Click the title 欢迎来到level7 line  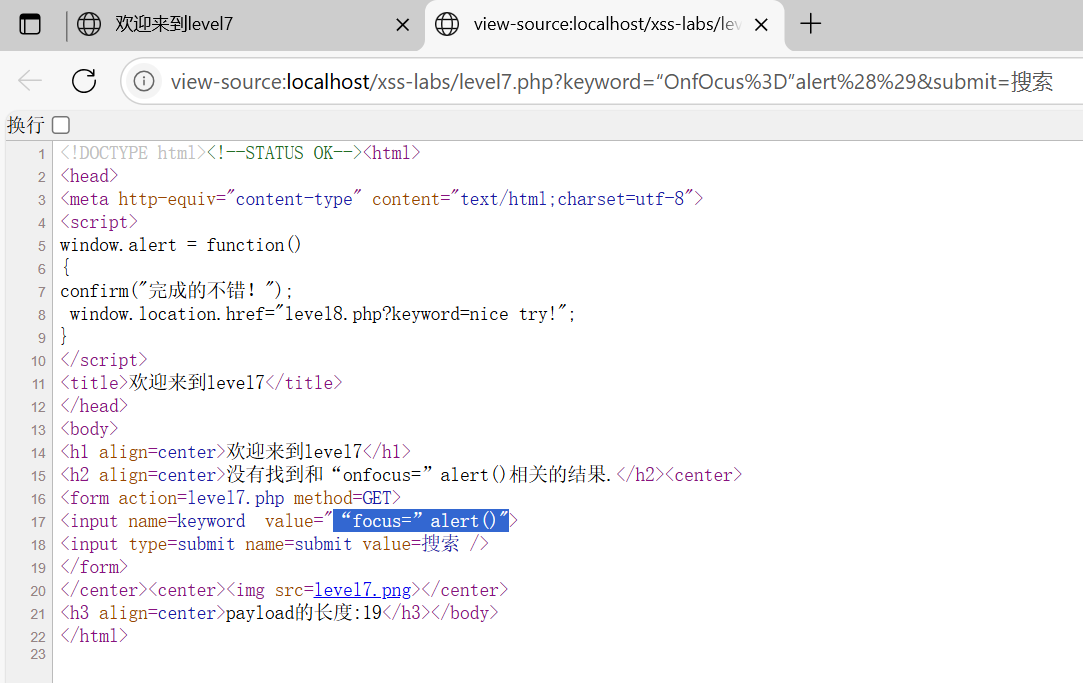click(x=201, y=383)
